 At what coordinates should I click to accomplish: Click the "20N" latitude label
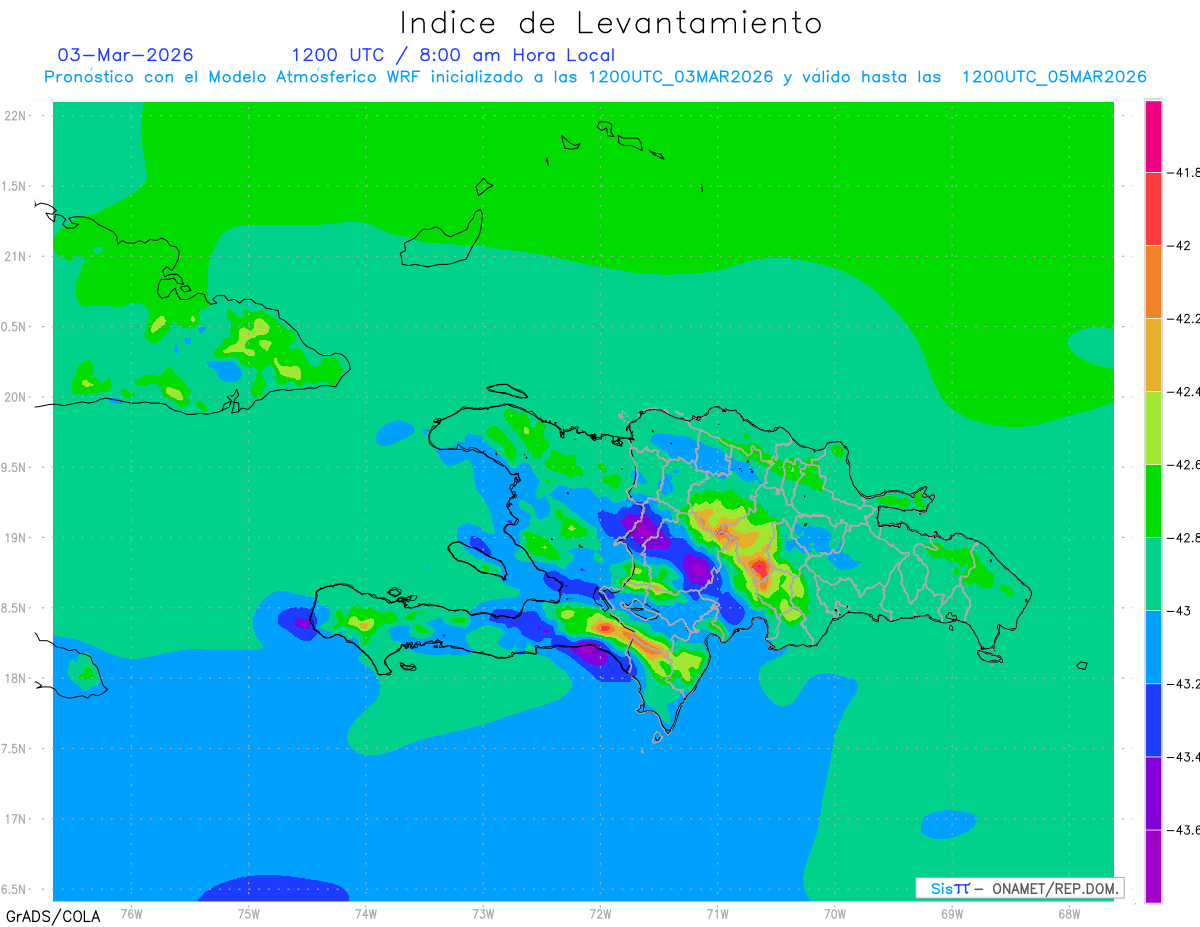pyautogui.click(x=16, y=397)
